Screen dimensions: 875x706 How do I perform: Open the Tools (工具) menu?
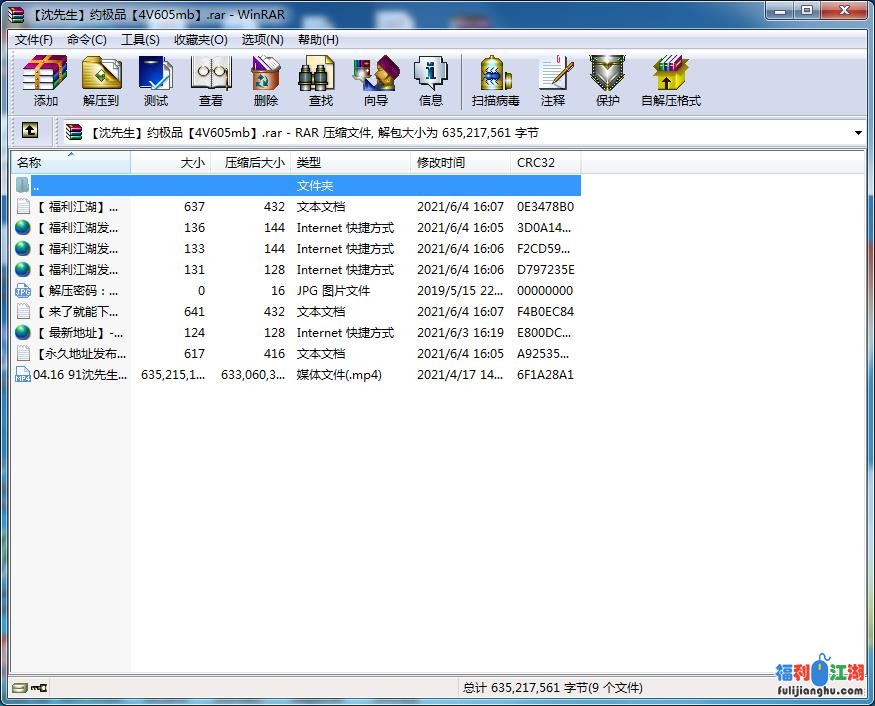(x=140, y=40)
